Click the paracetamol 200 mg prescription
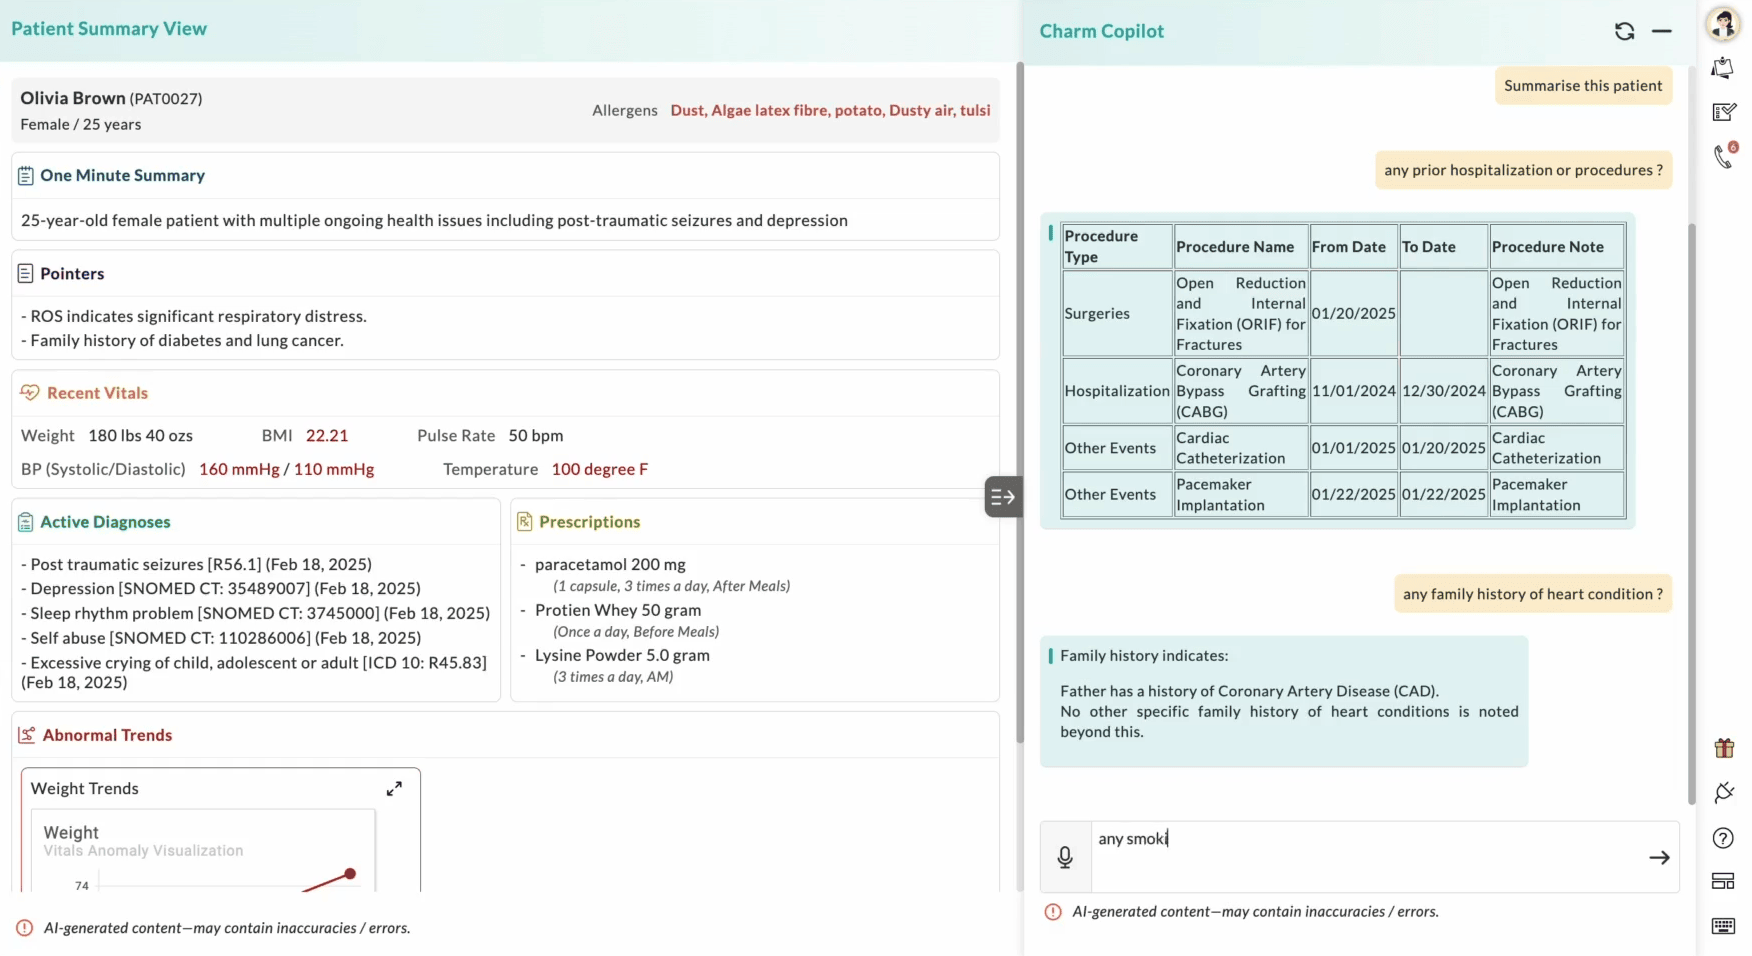 (610, 565)
